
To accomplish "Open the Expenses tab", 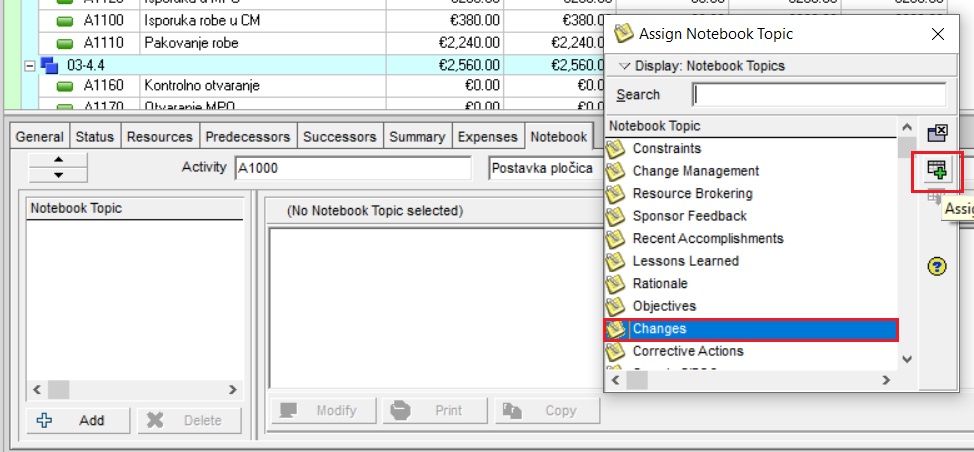I will click(488, 137).
